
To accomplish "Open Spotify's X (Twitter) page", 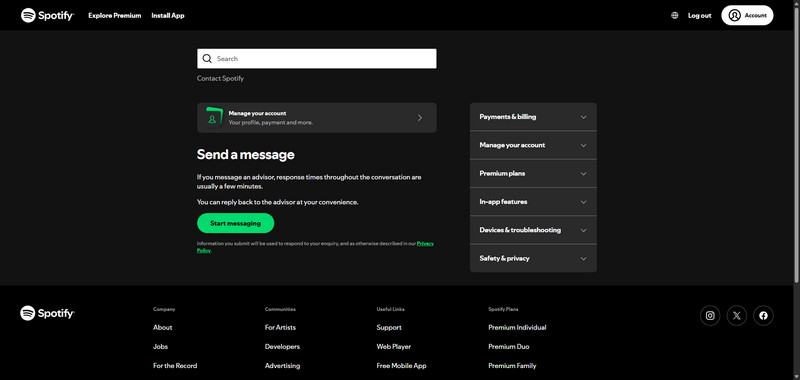I will click(737, 316).
